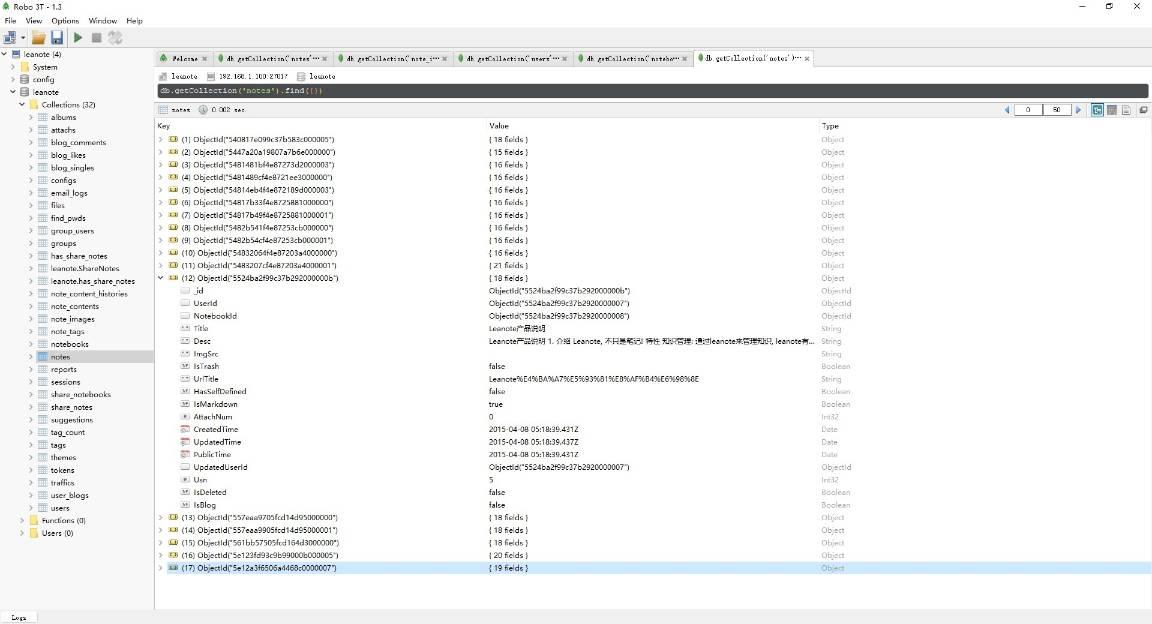Open the Options menu
This screenshot has height=624, width=1152.
point(65,21)
